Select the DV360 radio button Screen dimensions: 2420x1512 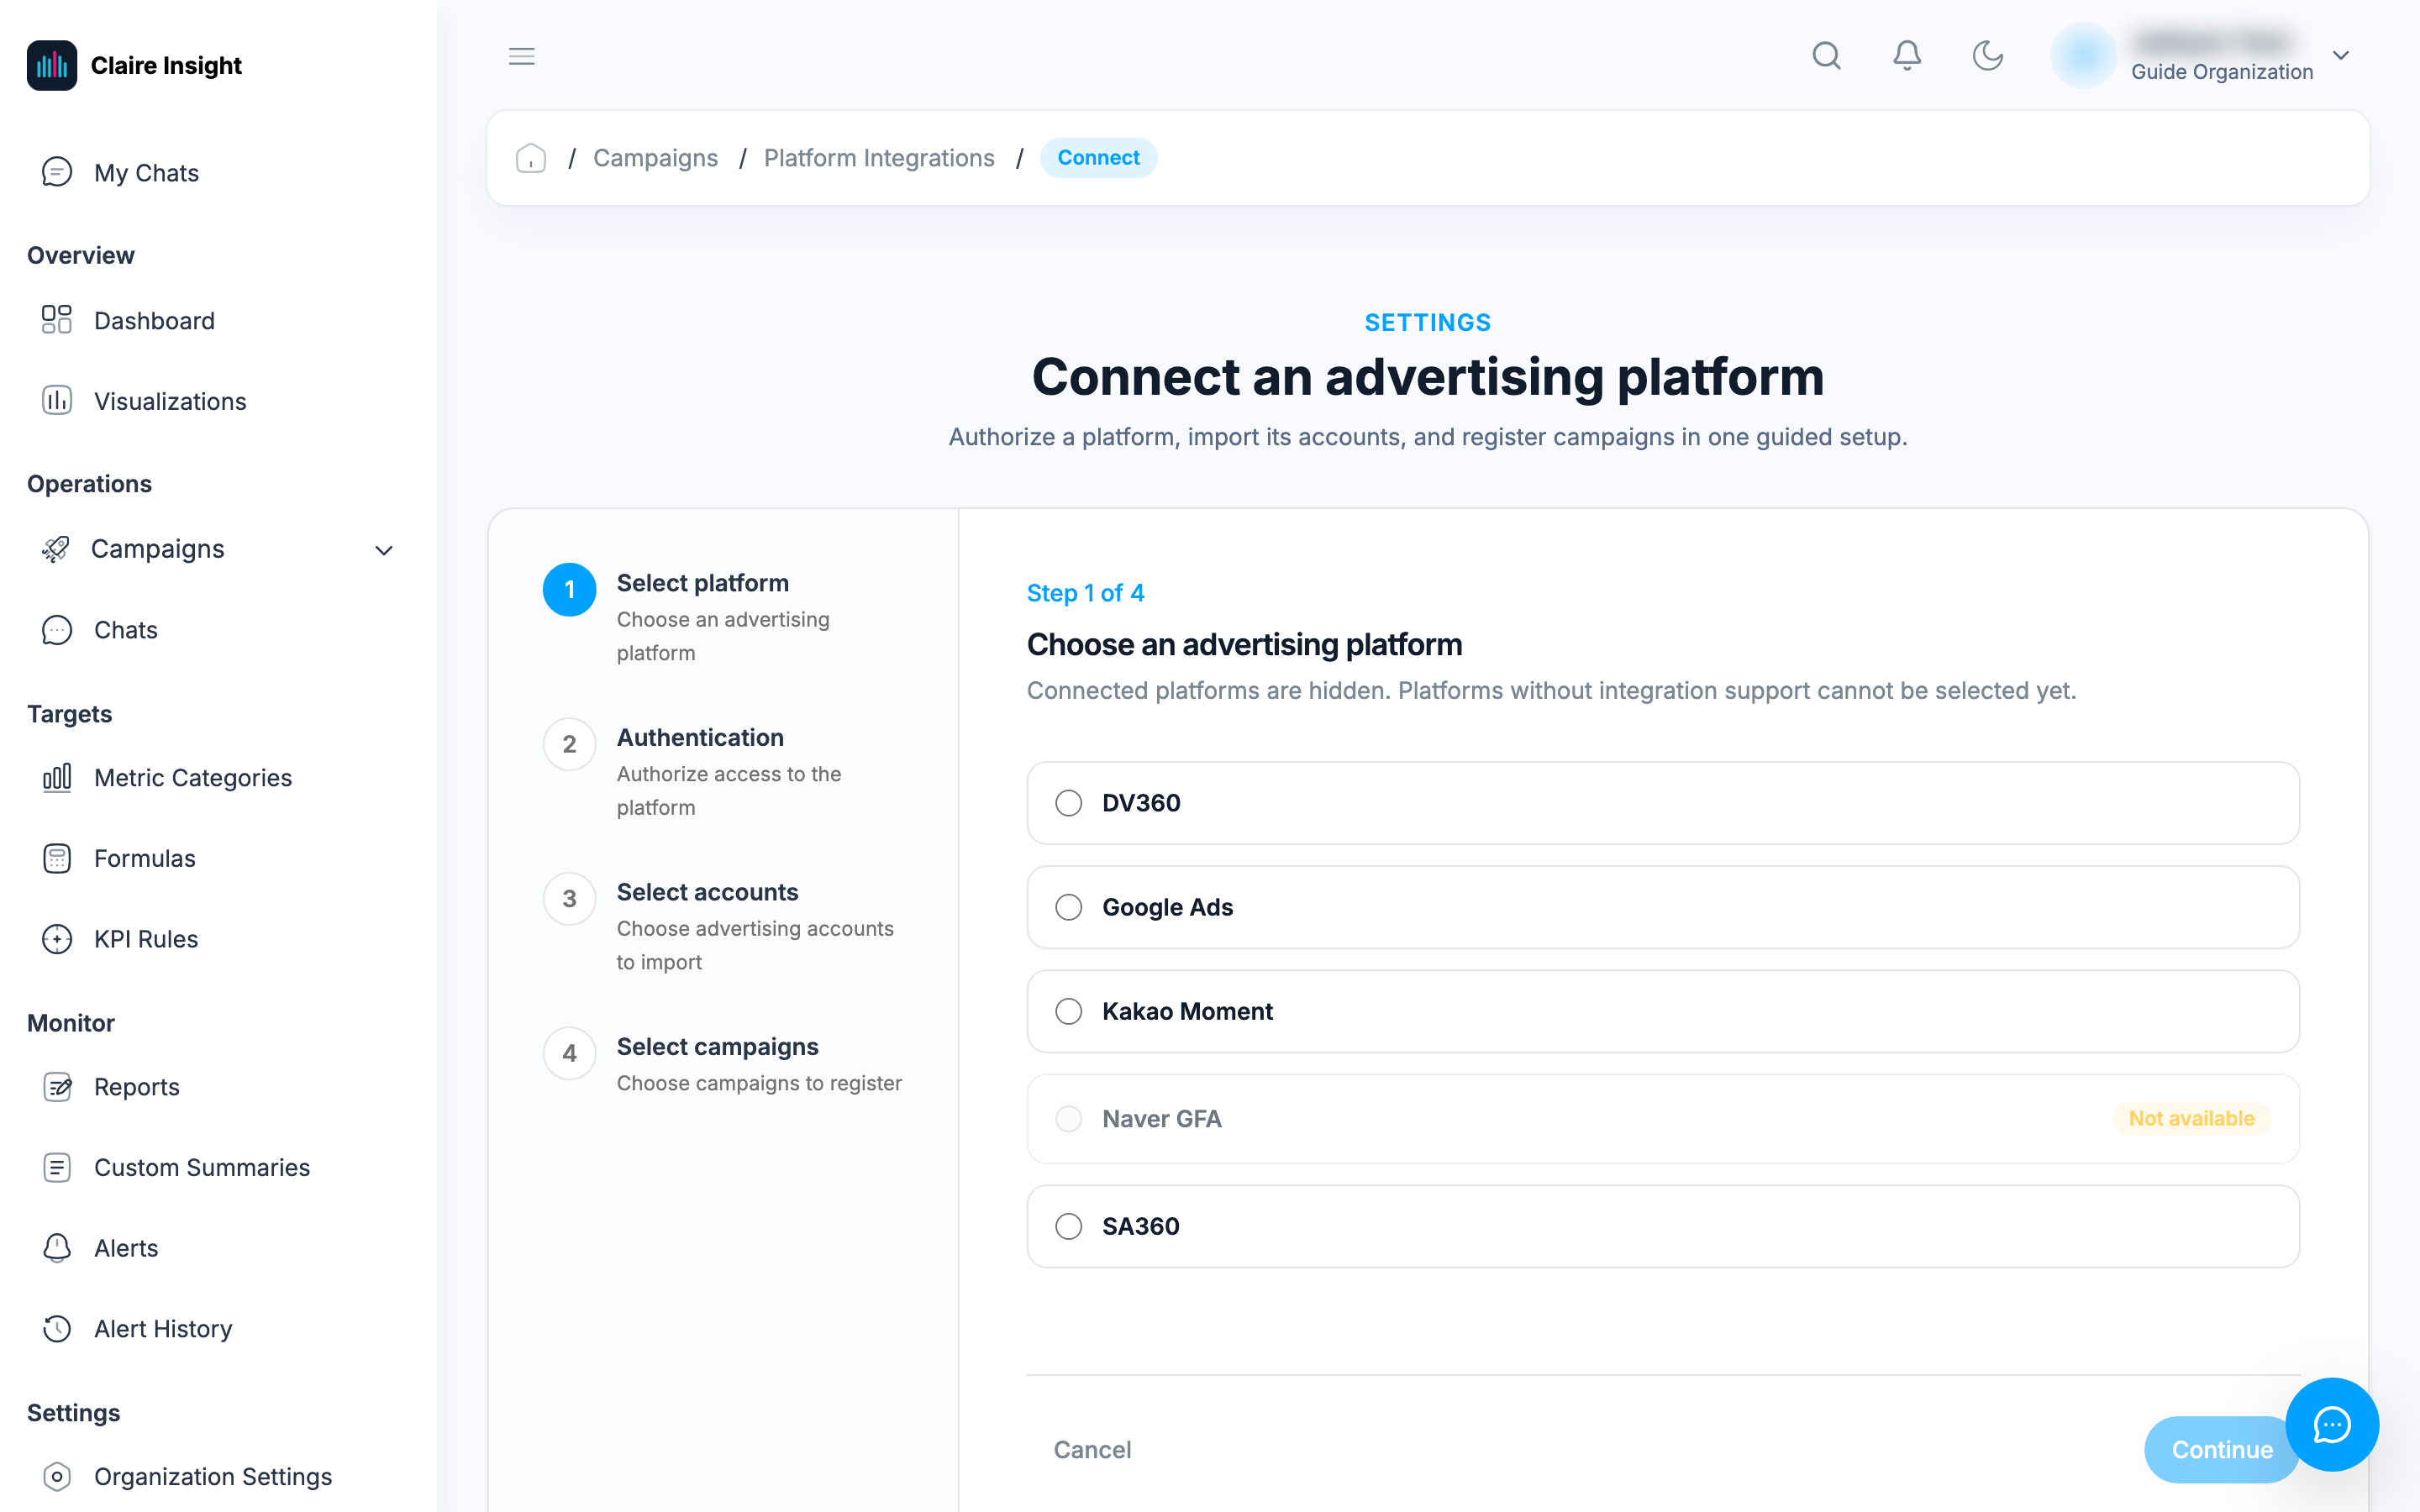coord(1068,803)
